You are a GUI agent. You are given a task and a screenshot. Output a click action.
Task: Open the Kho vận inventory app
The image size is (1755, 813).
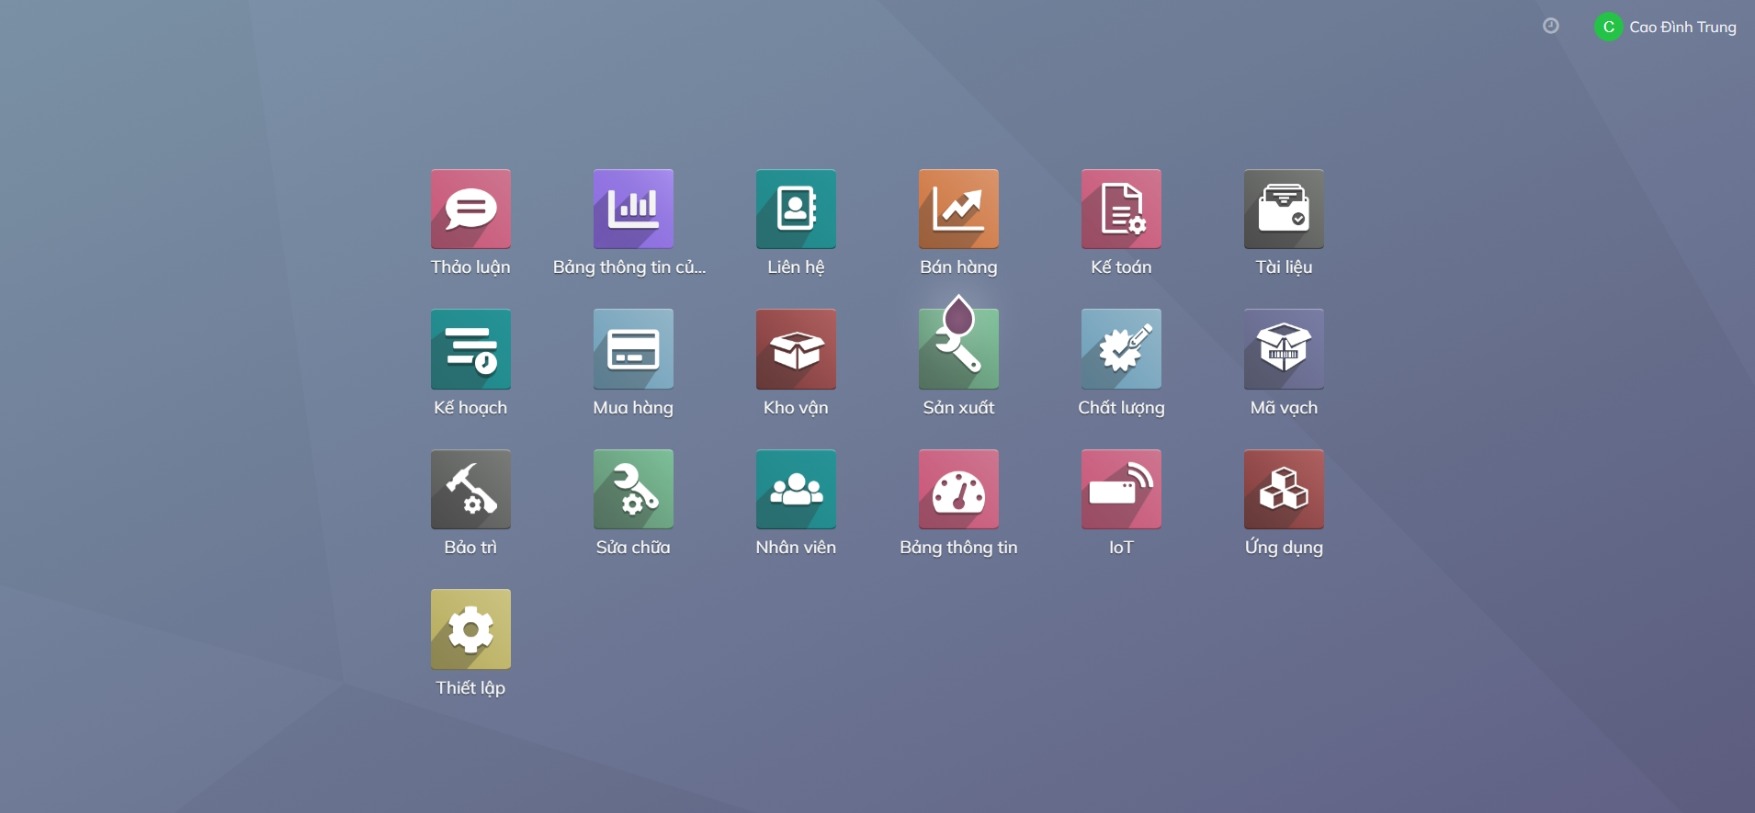pyautogui.click(x=795, y=349)
